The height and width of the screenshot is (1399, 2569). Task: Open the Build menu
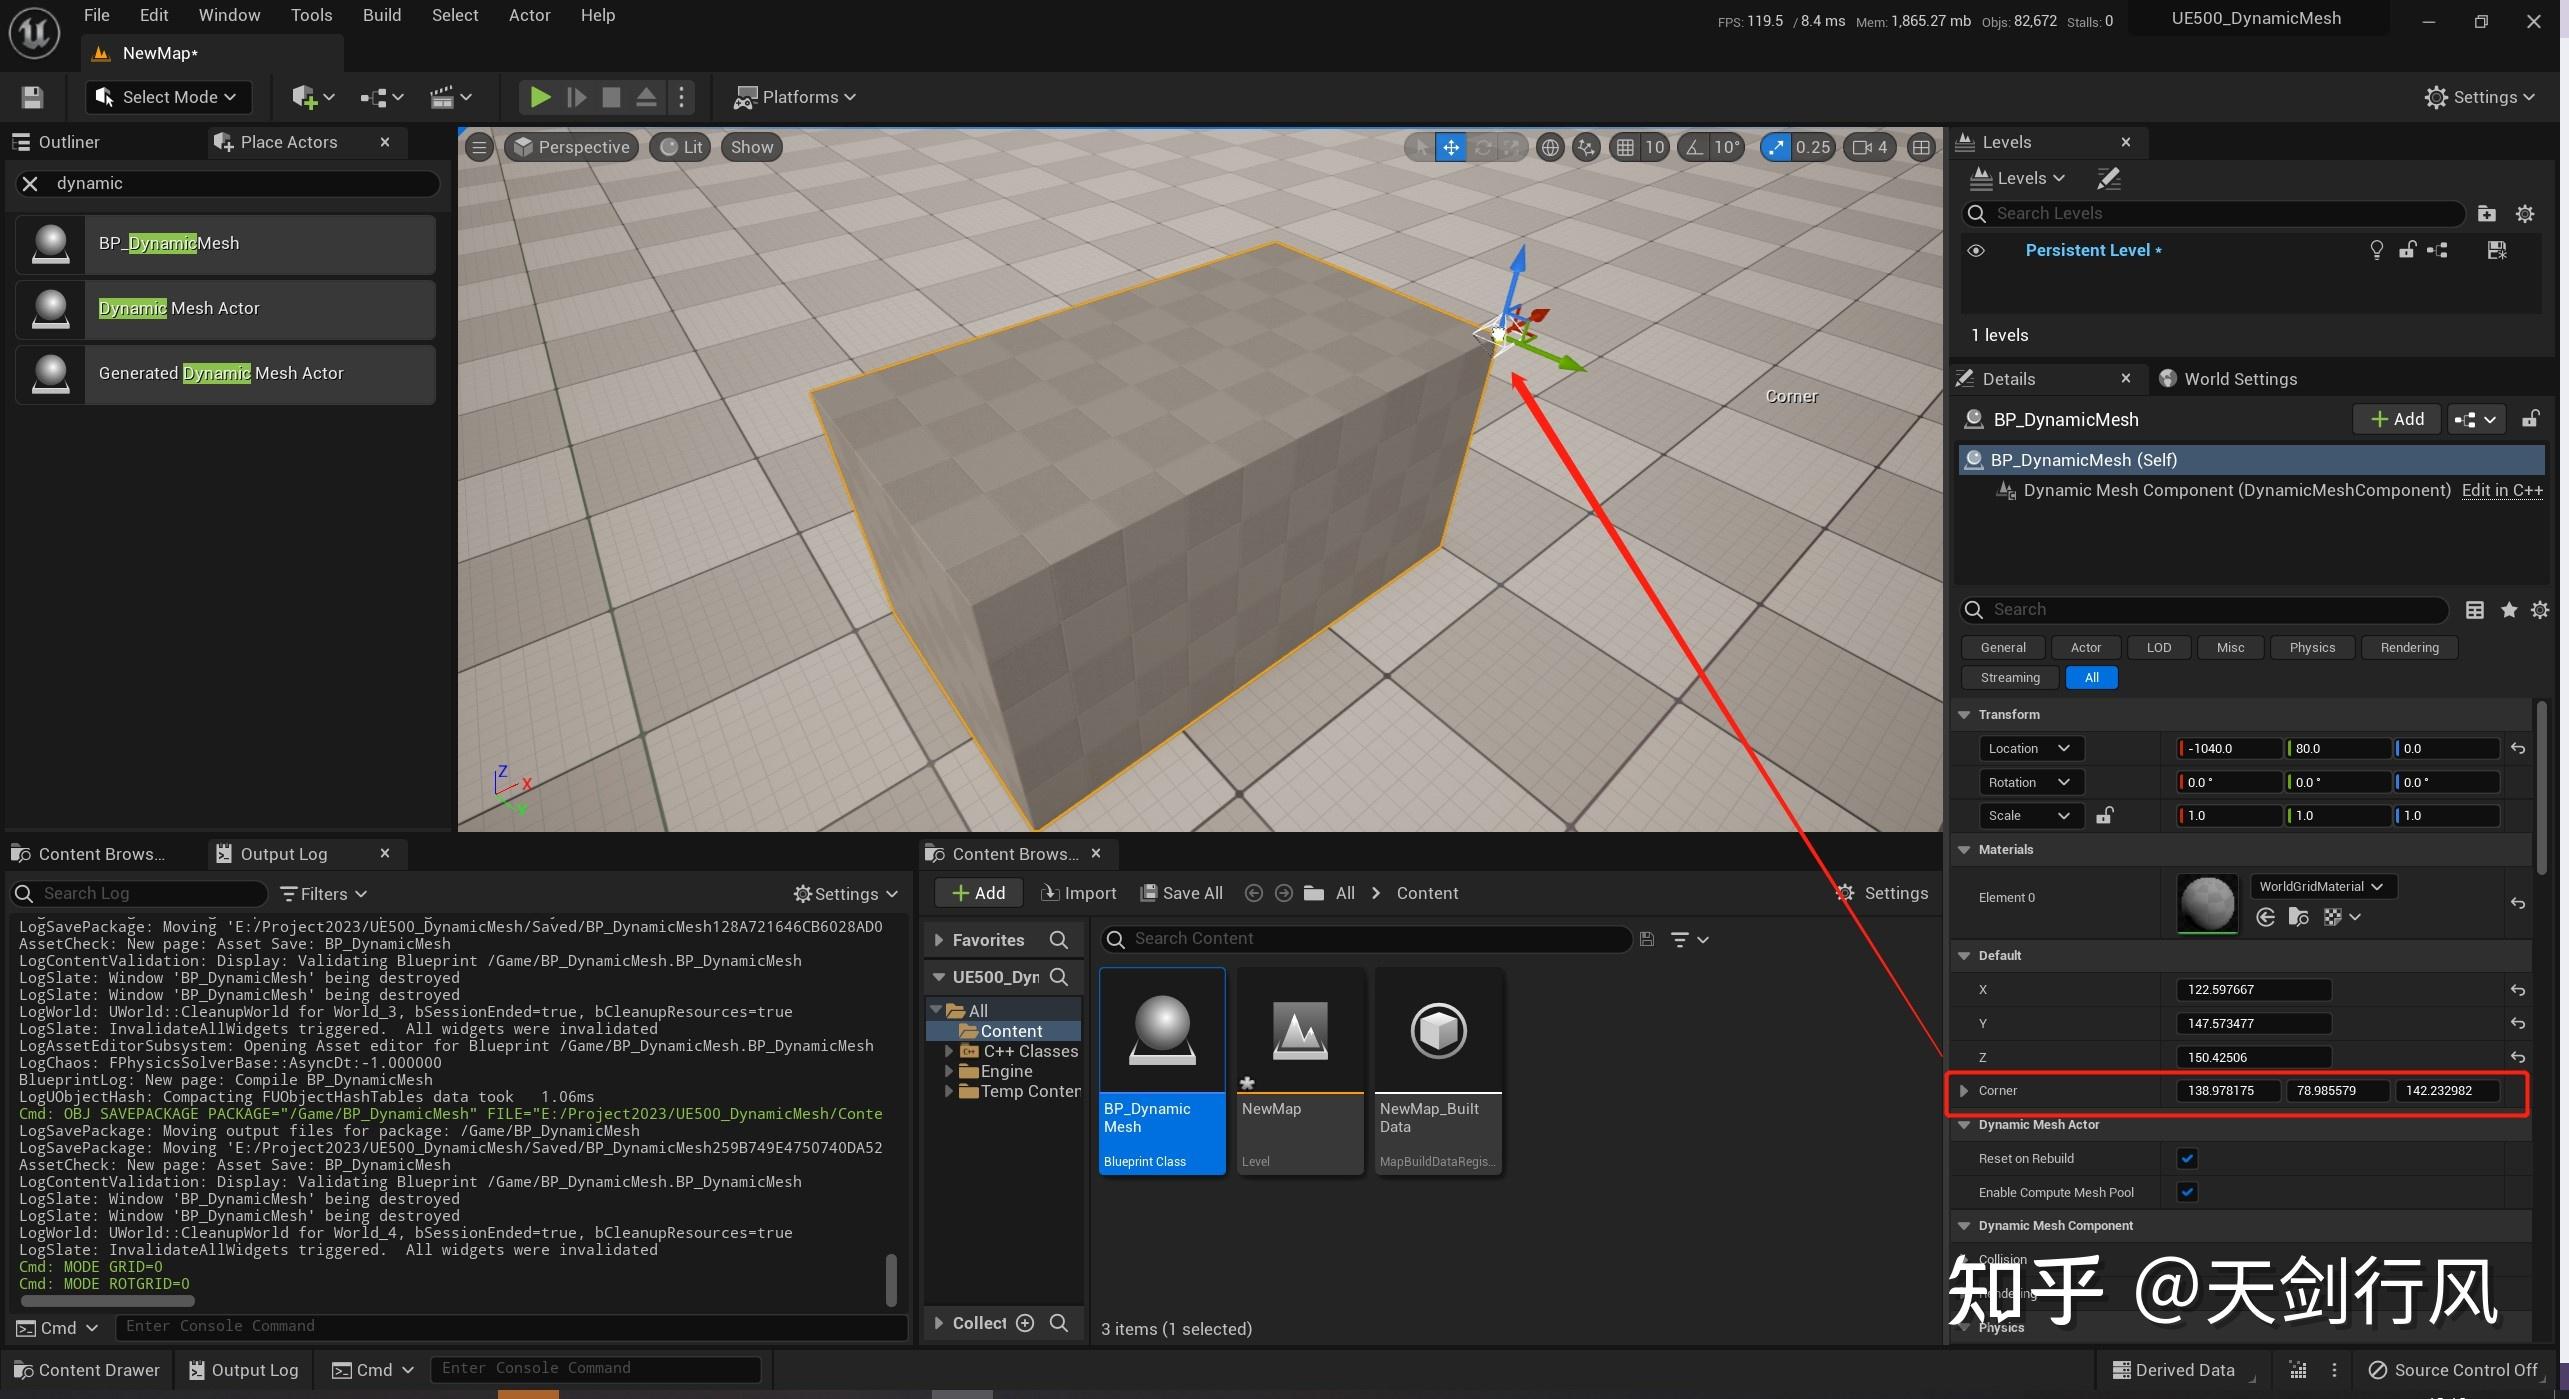381,15
